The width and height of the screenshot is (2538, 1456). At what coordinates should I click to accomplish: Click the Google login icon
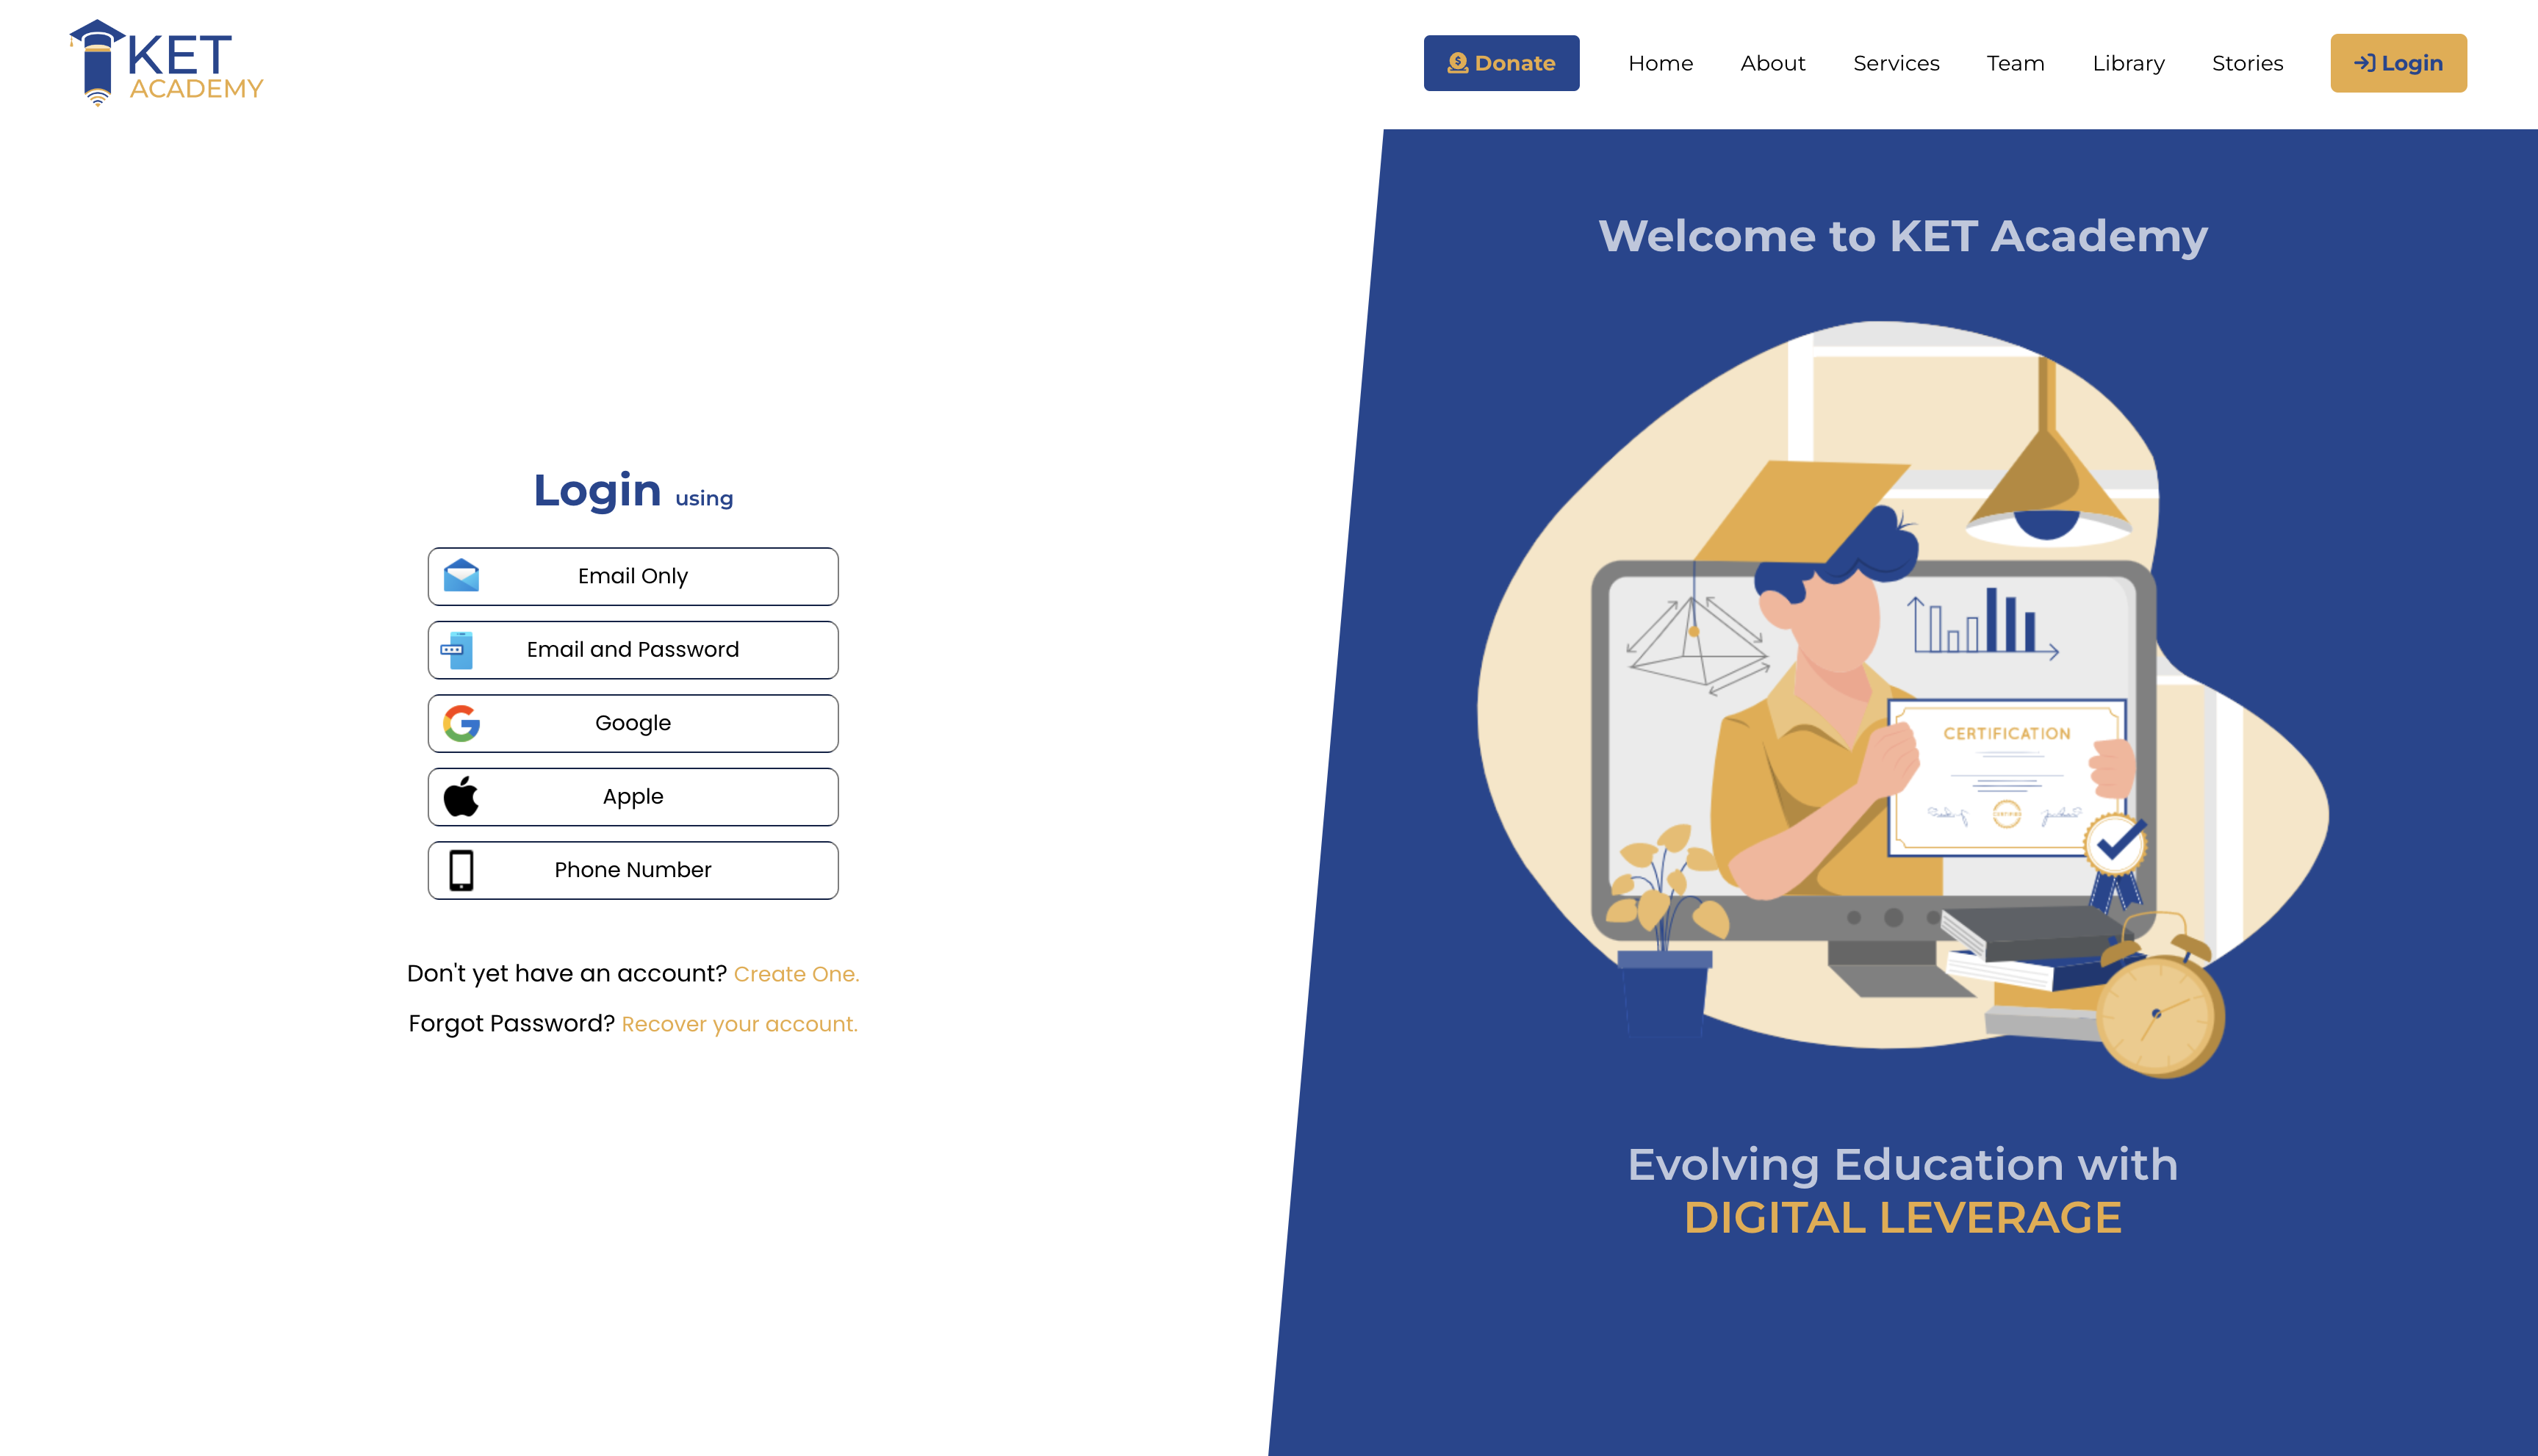click(x=460, y=722)
